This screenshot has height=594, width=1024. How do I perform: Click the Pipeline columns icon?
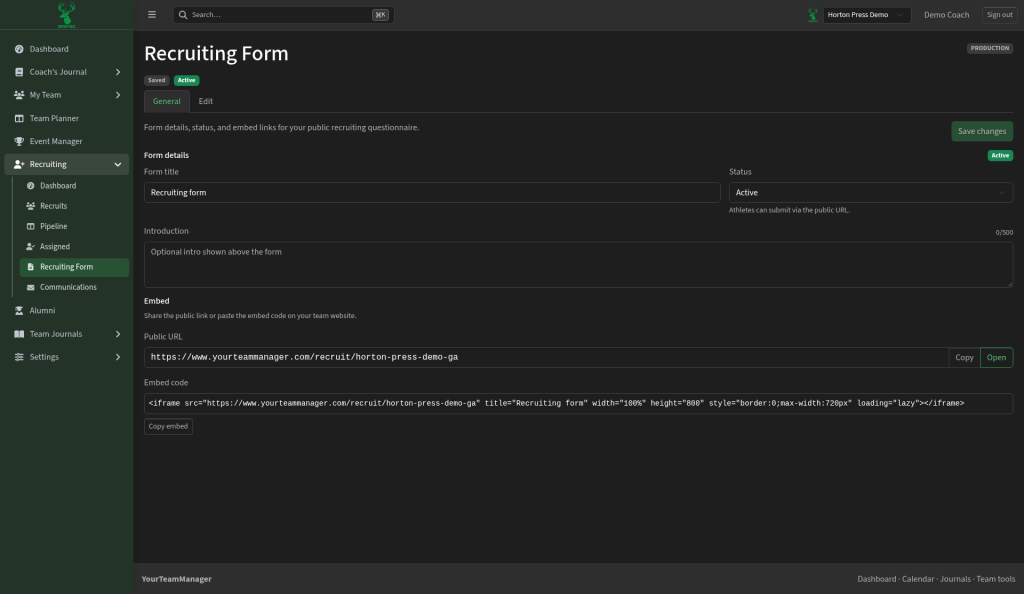click(x=31, y=227)
